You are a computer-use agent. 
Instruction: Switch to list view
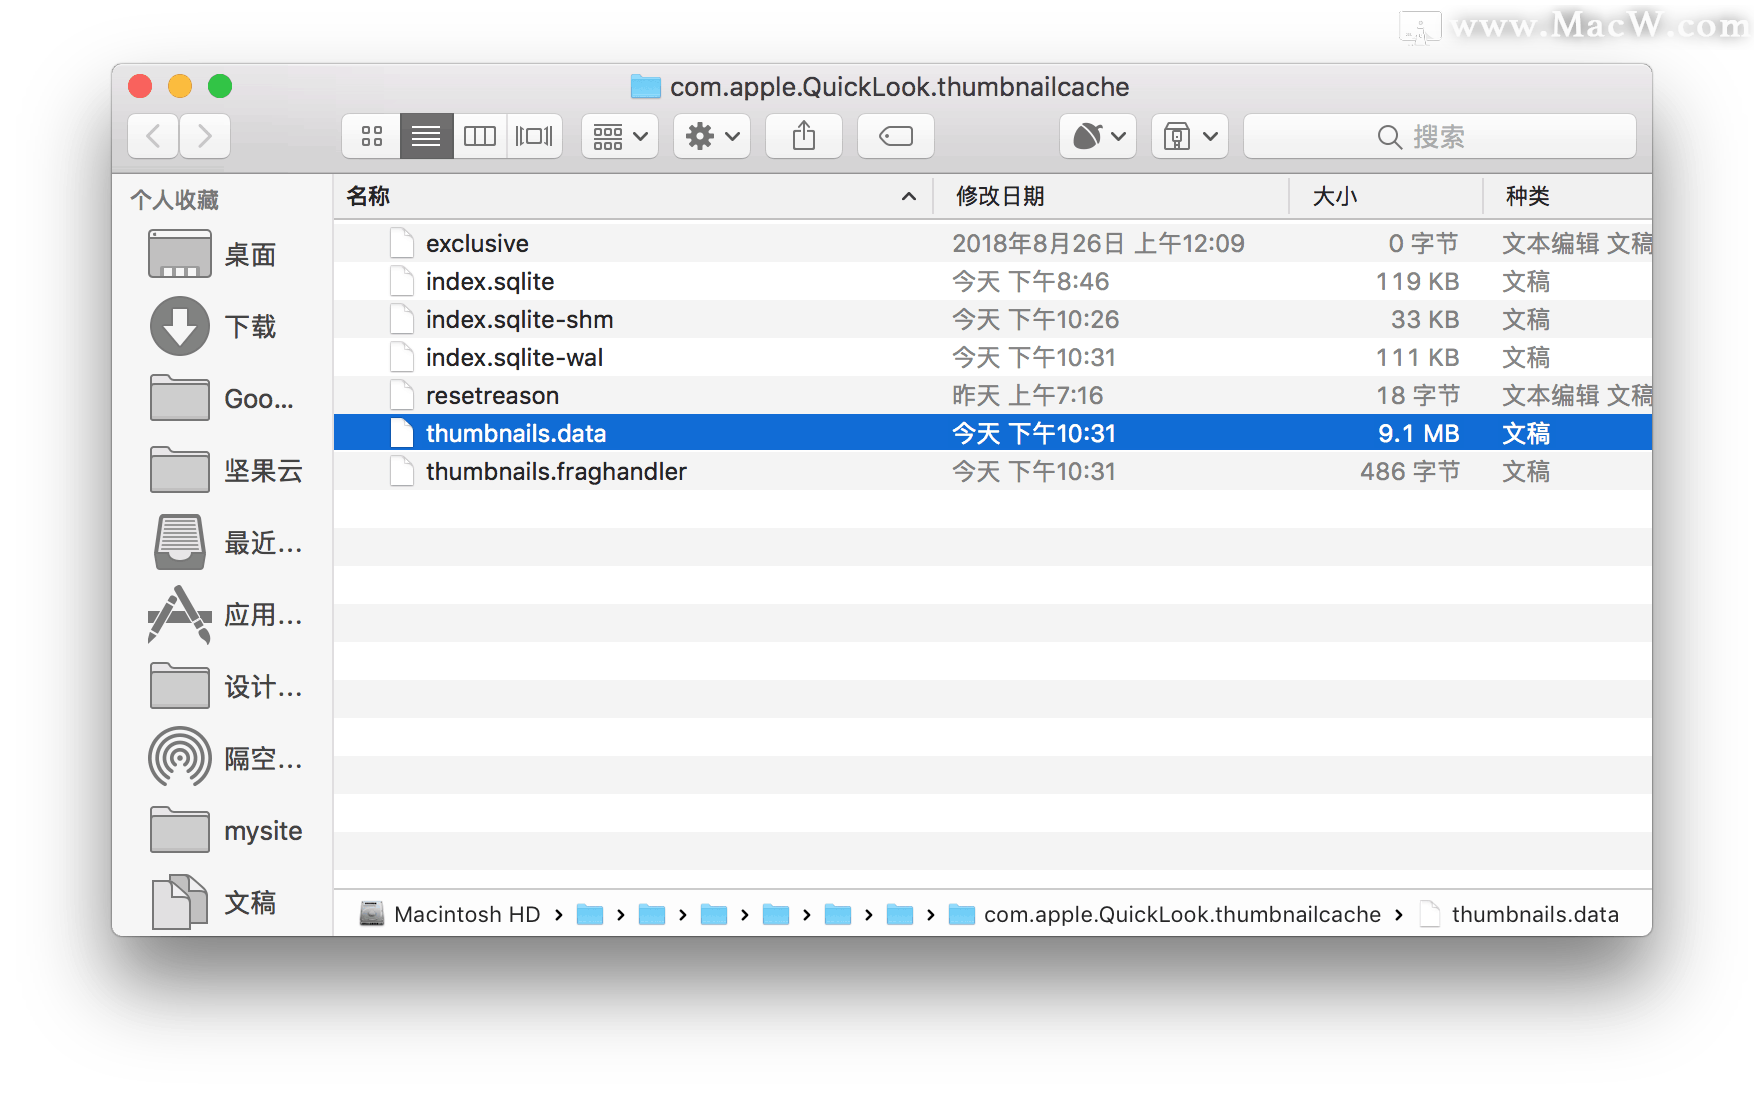point(426,136)
